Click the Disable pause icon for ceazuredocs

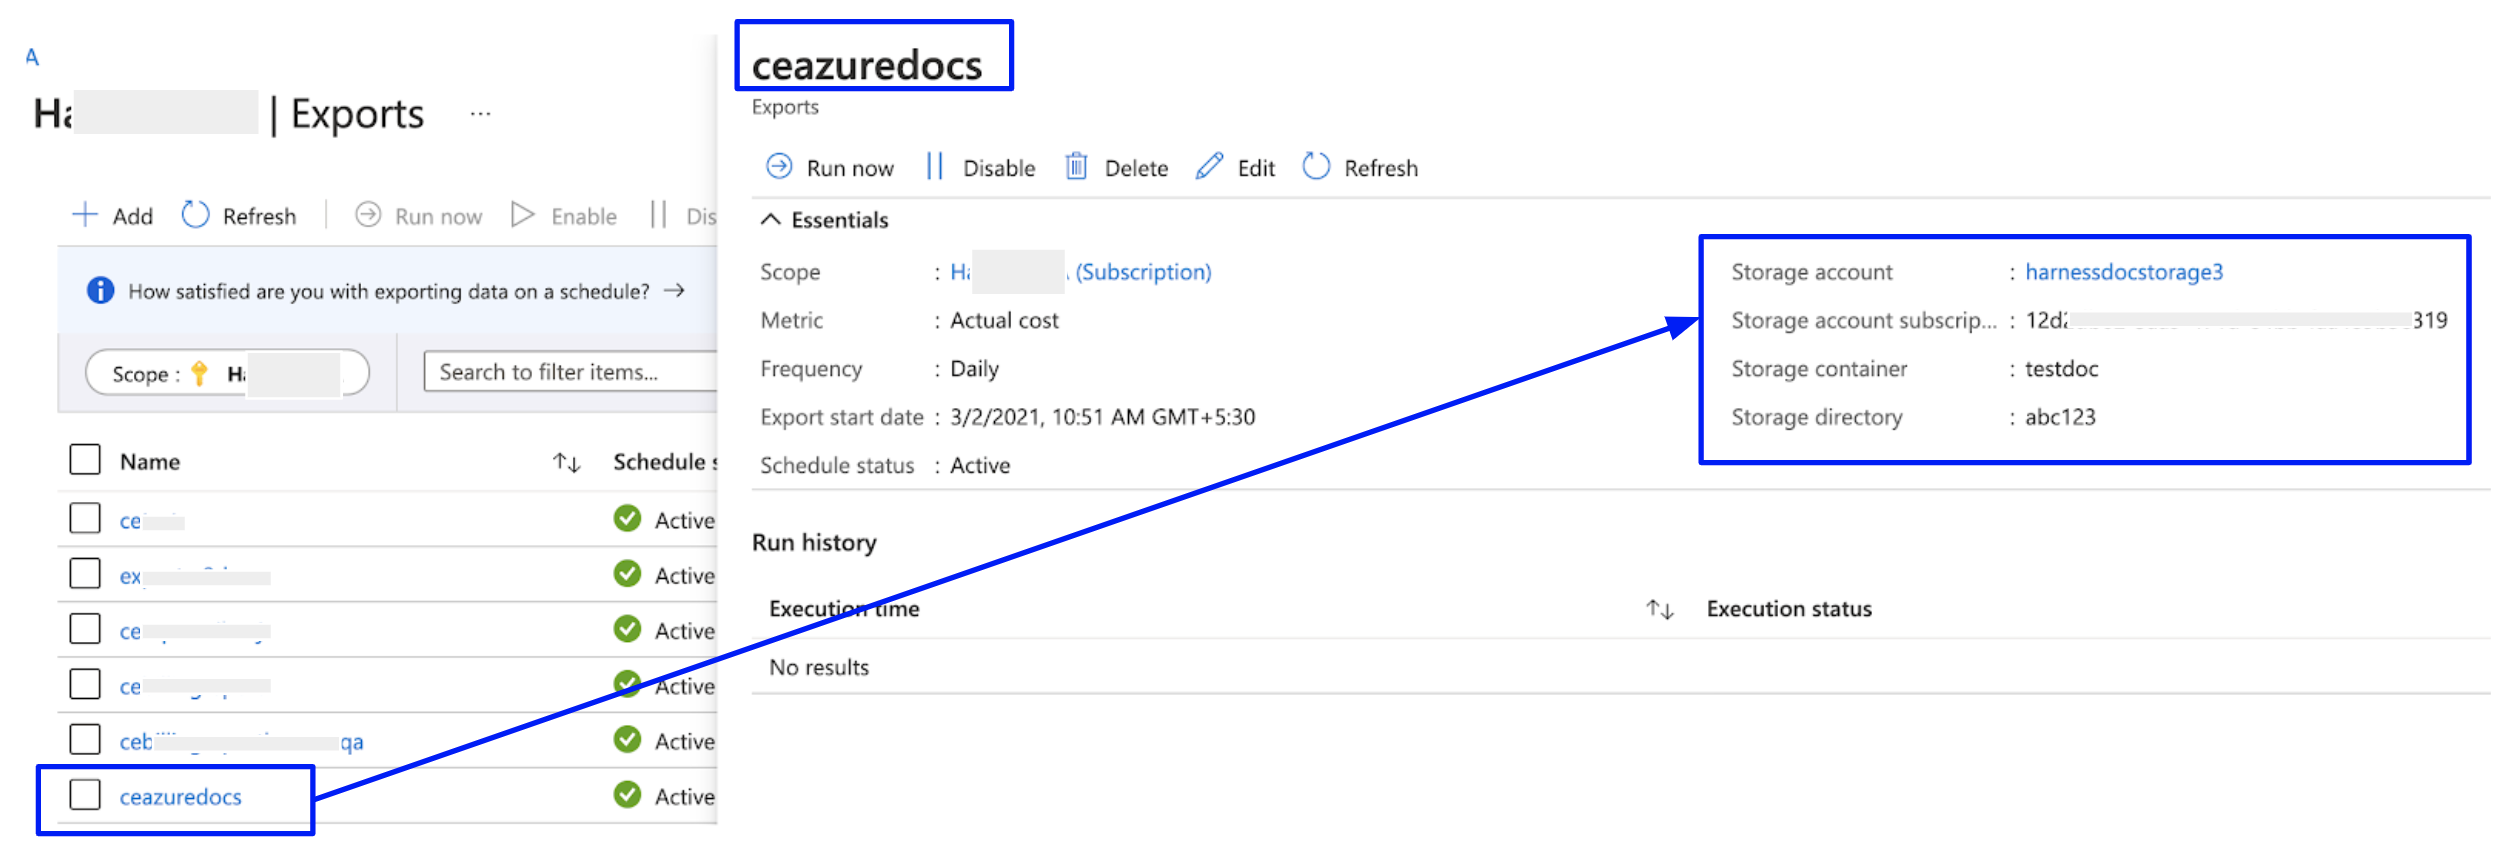(934, 167)
